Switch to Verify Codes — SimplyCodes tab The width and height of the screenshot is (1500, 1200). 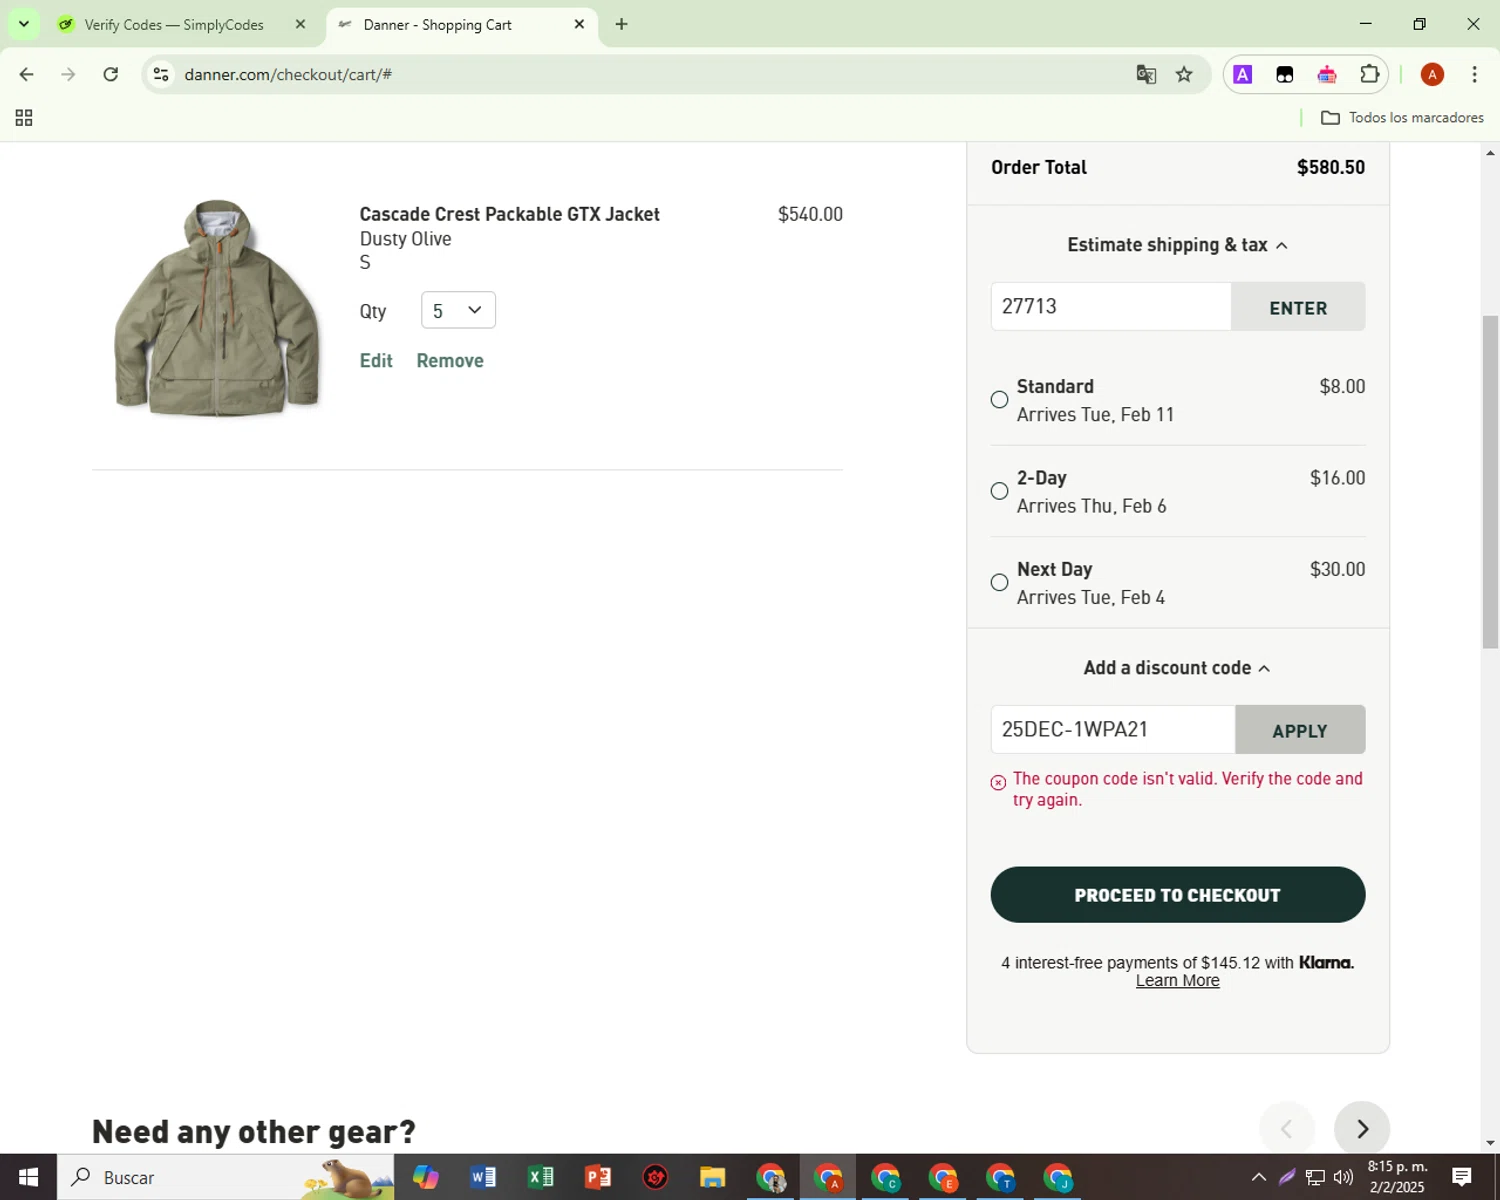point(173,25)
